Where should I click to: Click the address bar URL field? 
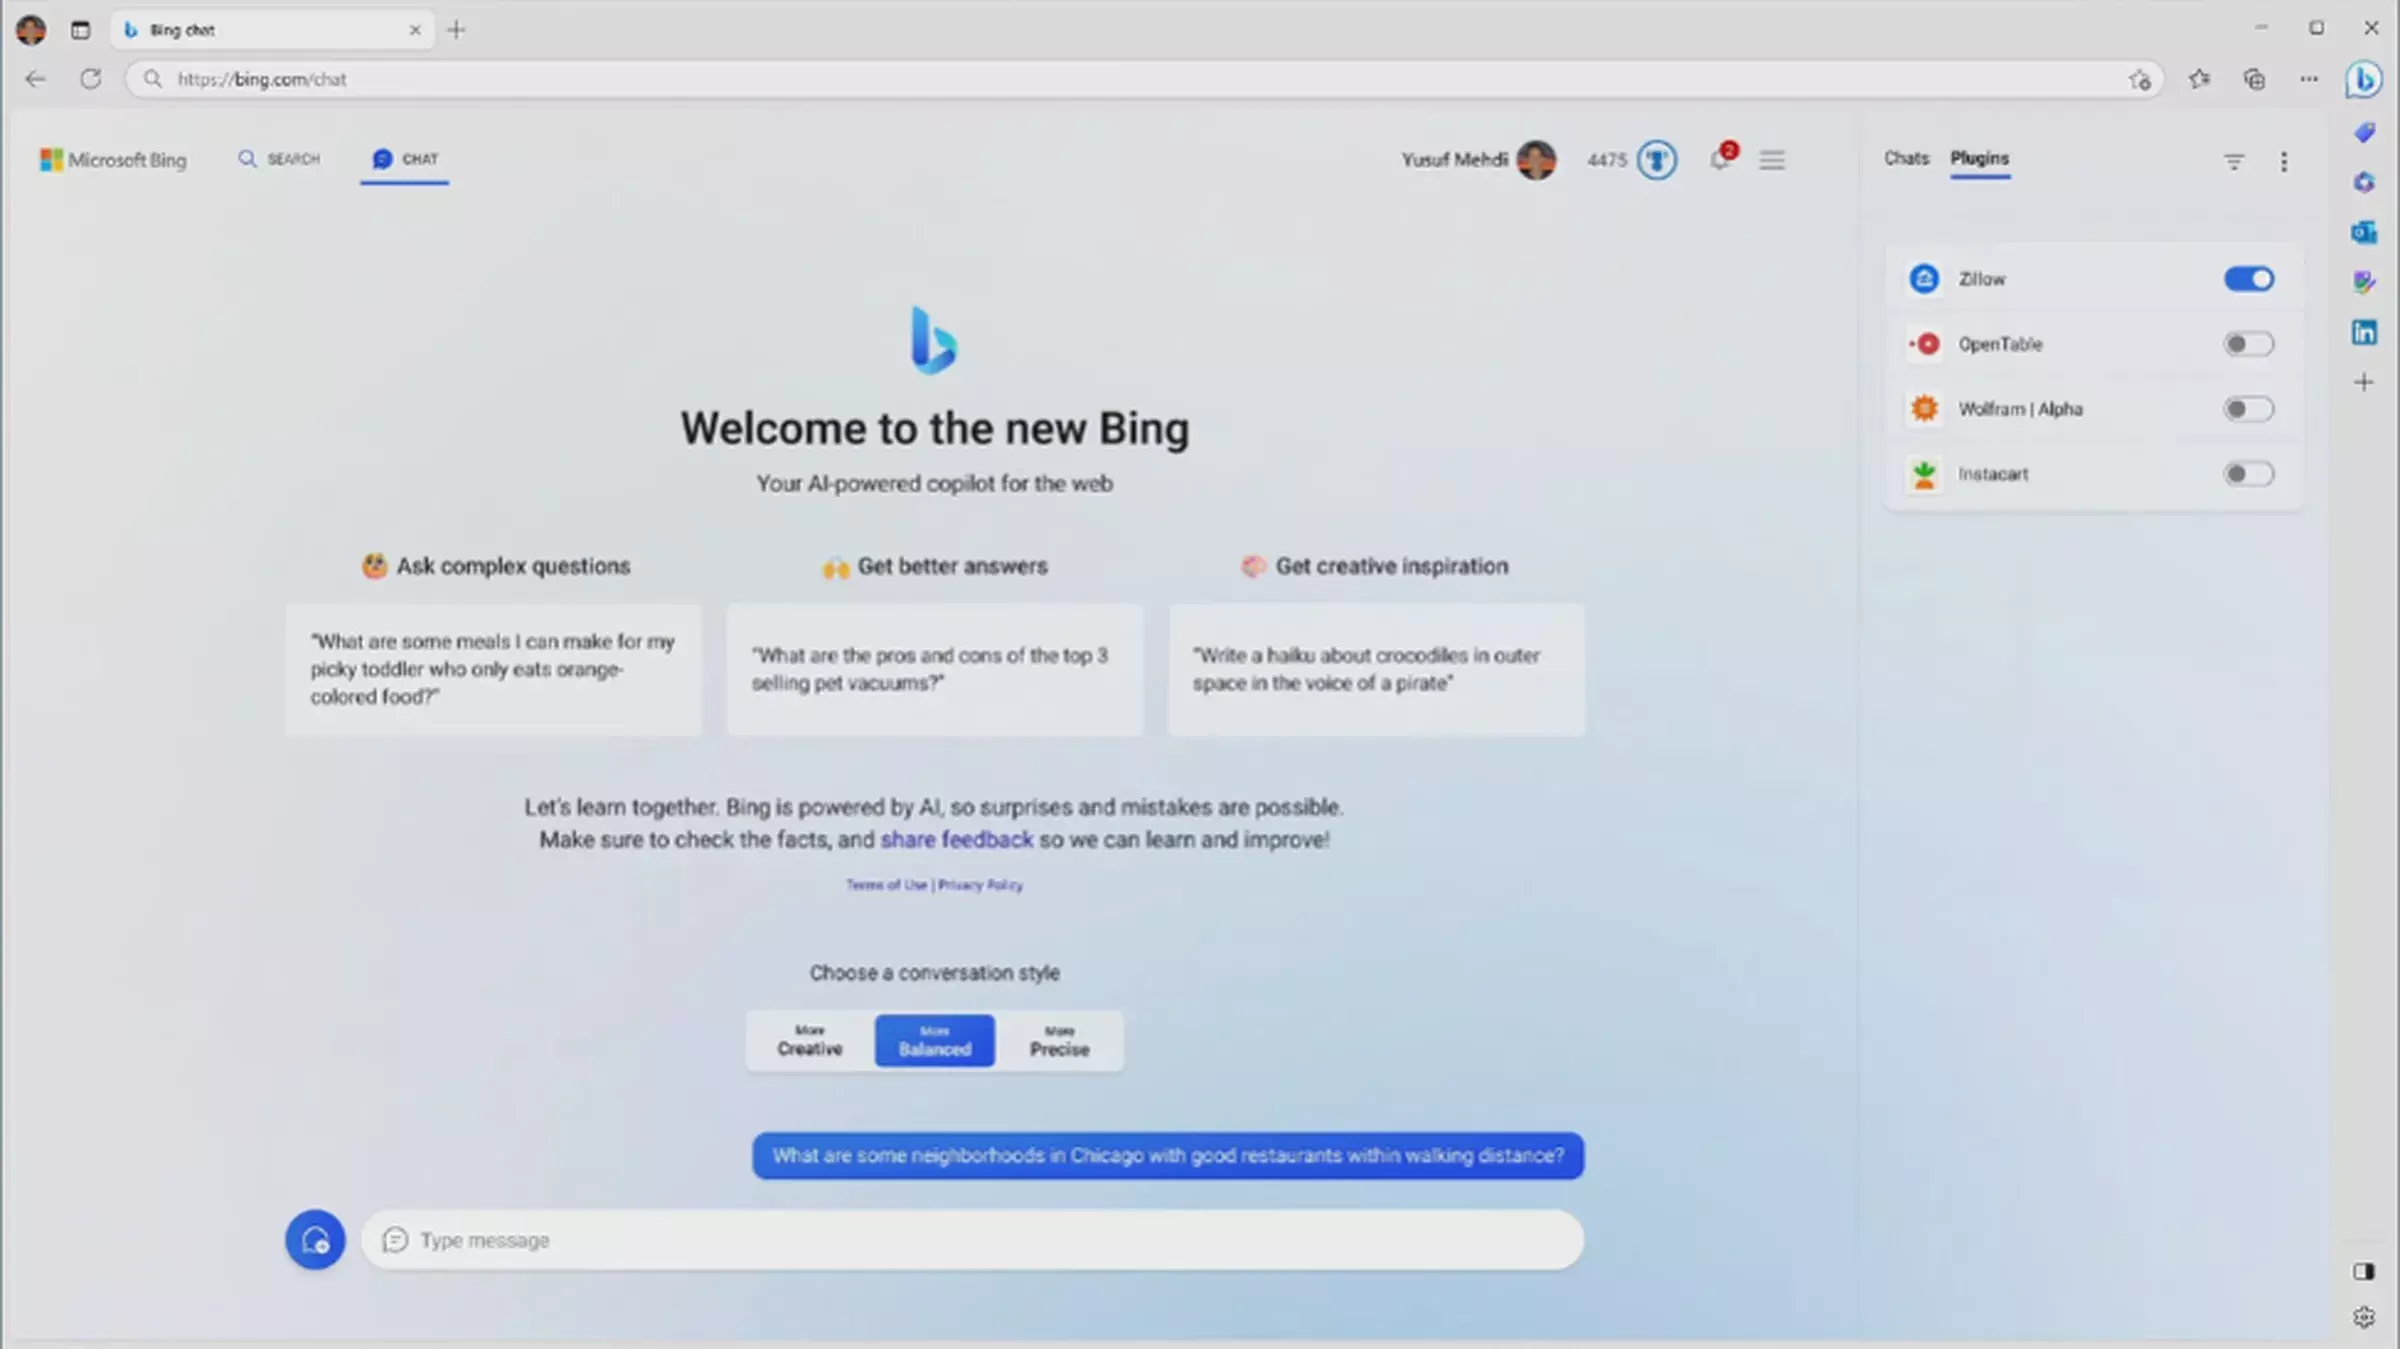point(1143,79)
